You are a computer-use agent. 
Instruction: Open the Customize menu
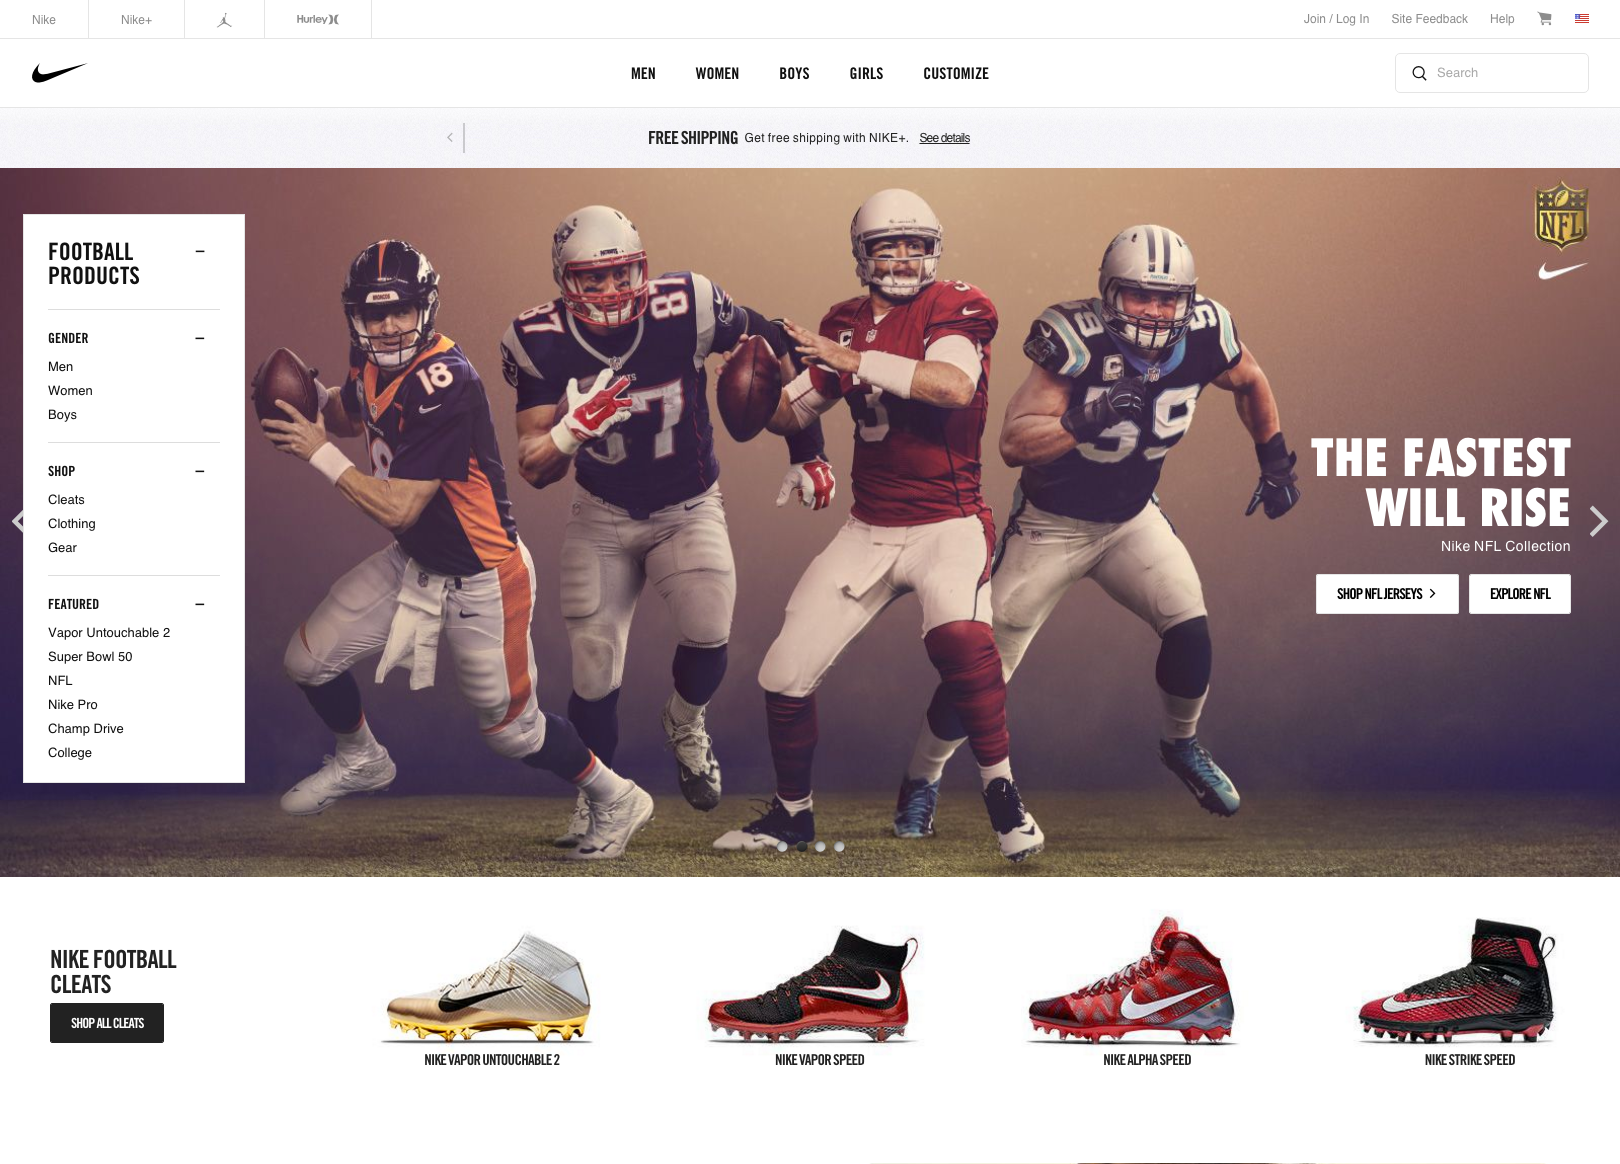pyautogui.click(x=956, y=74)
